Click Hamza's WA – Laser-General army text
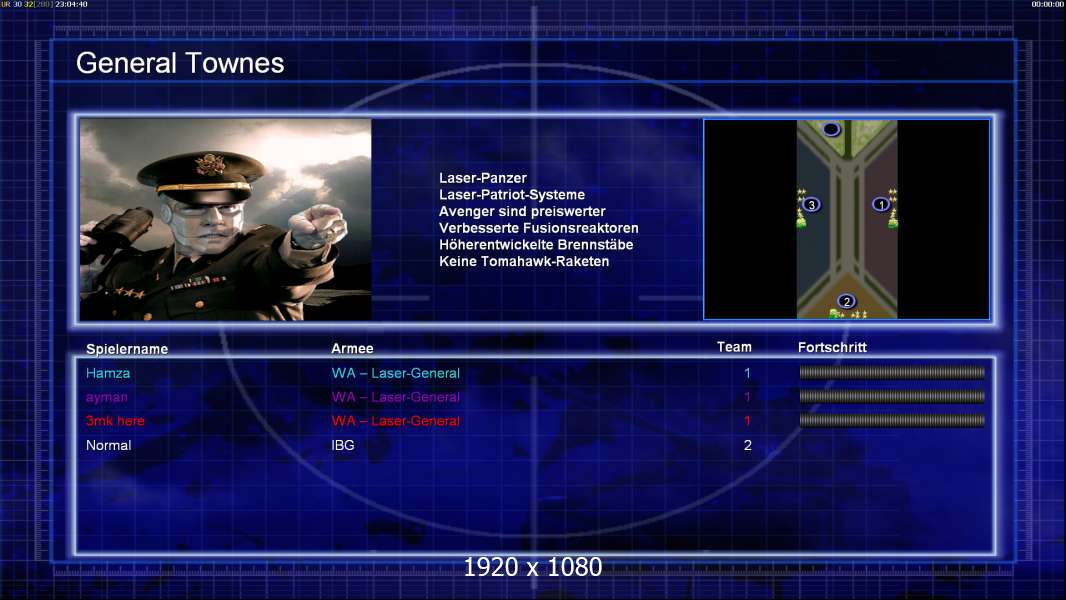Screen dimensions: 1066x600 point(396,373)
